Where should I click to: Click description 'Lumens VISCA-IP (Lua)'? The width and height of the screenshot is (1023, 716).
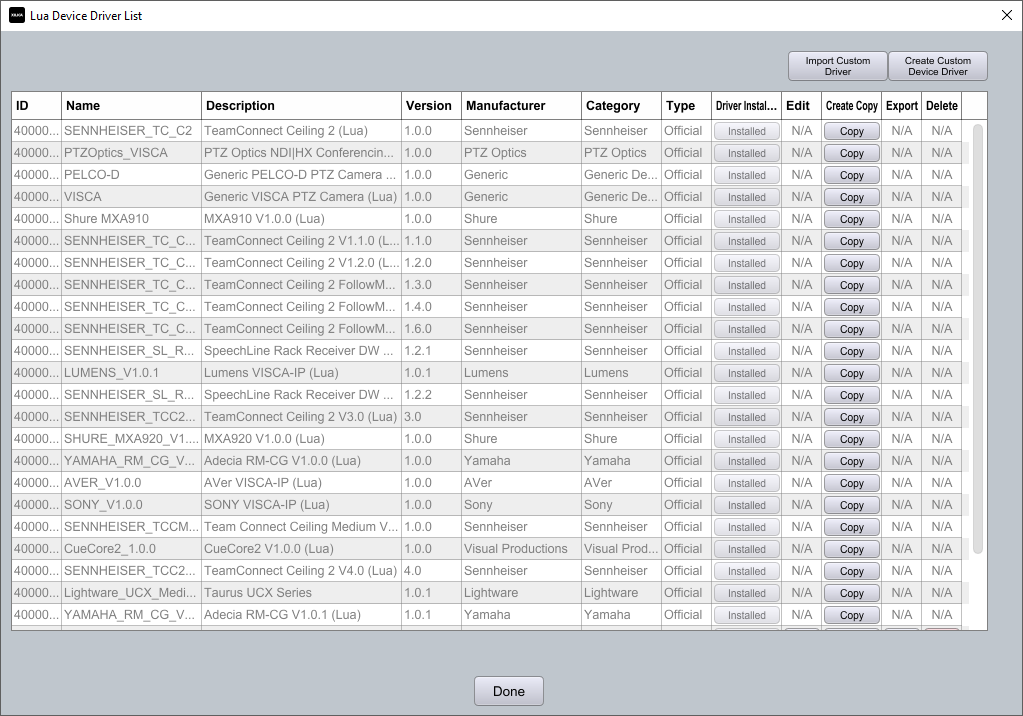pyautogui.click(x=301, y=373)
